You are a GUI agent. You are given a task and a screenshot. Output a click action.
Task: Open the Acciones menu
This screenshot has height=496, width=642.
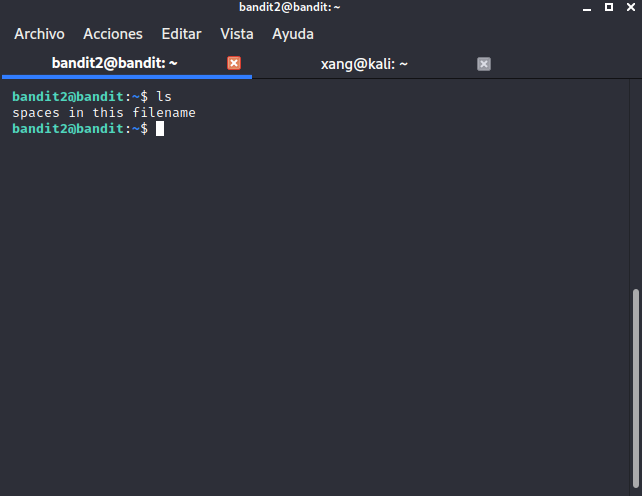point(113,34)
